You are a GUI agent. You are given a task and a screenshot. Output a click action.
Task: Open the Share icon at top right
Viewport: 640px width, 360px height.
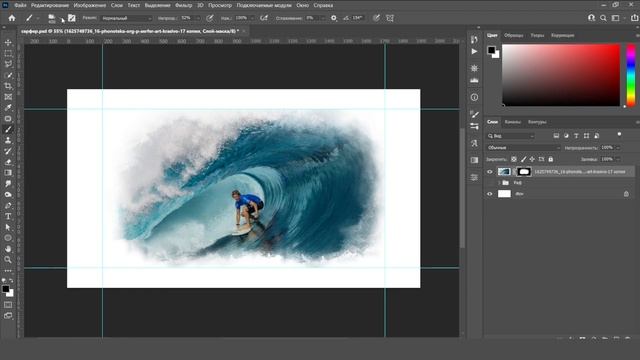pyautogui.click(x=635, y=18)
